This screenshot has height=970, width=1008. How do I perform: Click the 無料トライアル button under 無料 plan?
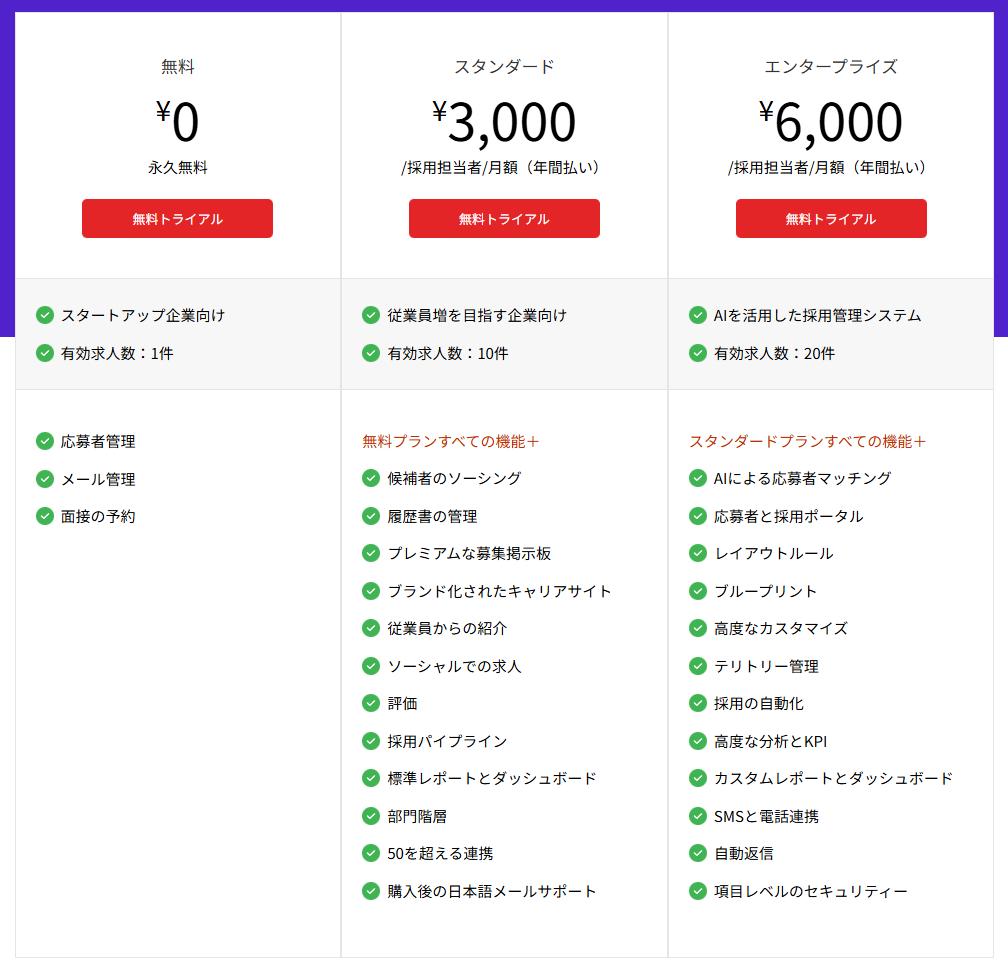[177, 218]
